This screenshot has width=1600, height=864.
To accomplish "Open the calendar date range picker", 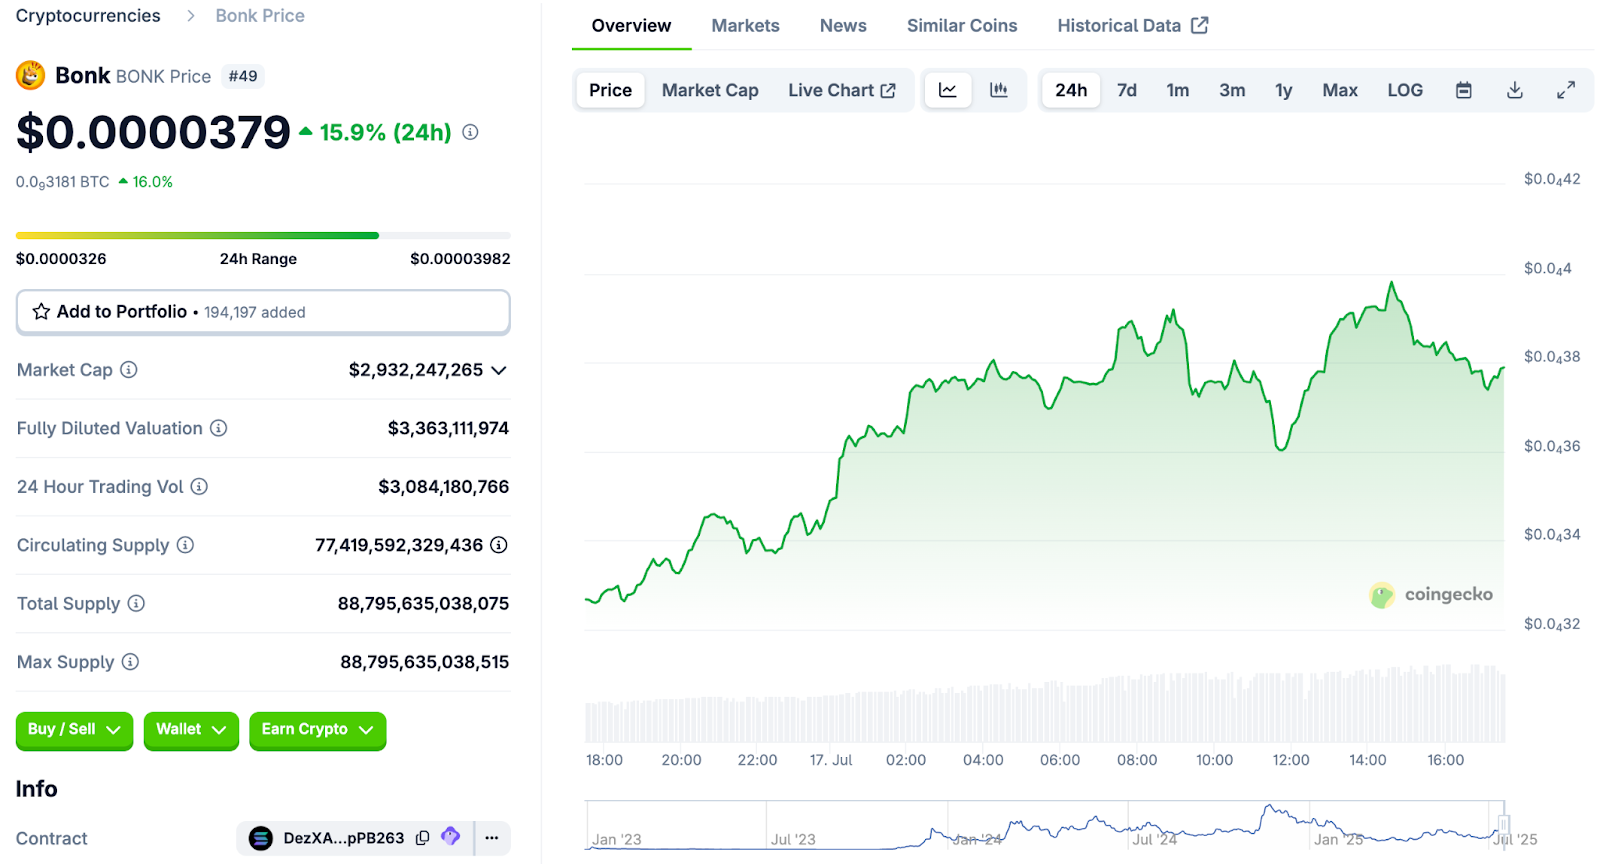I will pyautogui.click(x=1463, y=90).
